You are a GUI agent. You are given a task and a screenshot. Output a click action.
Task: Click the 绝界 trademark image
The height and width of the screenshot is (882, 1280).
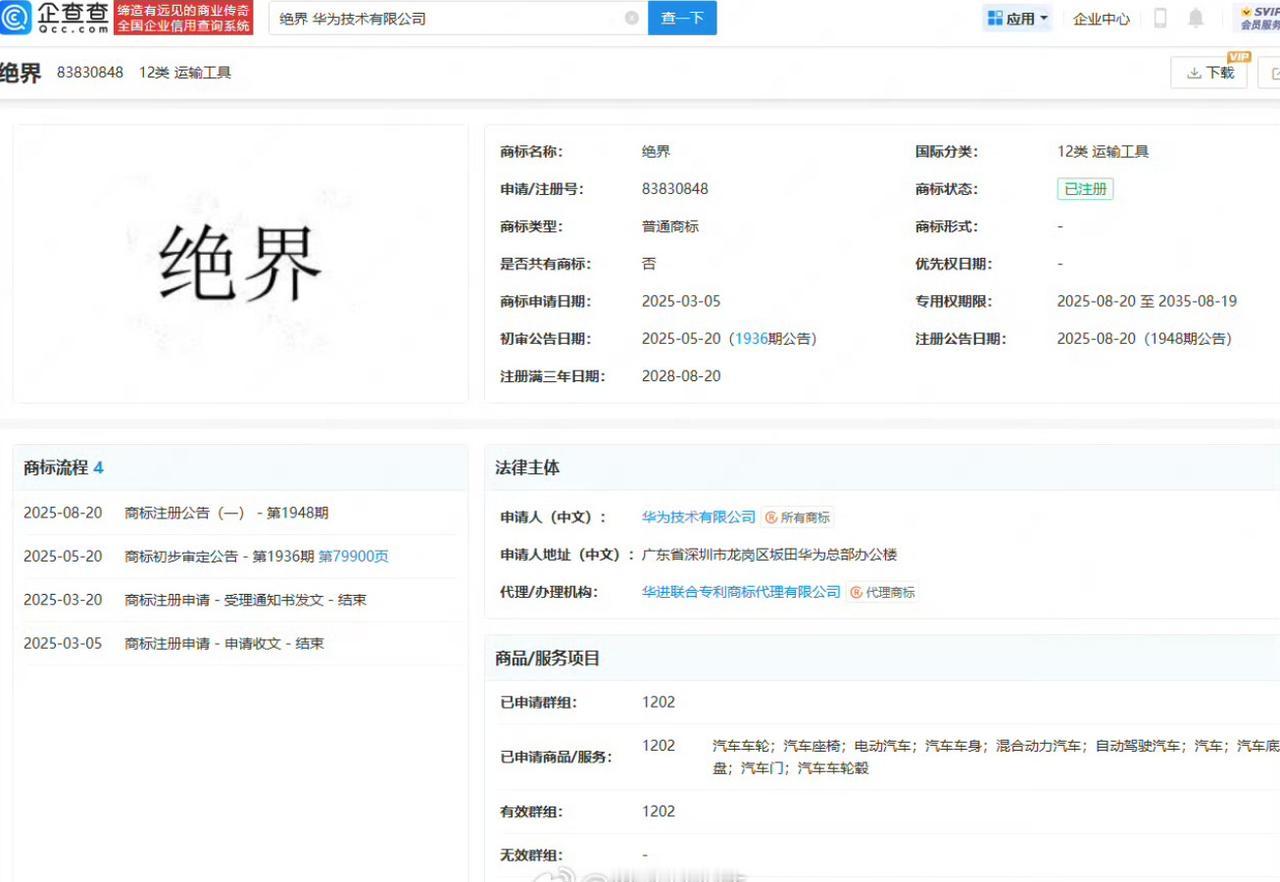240,264
